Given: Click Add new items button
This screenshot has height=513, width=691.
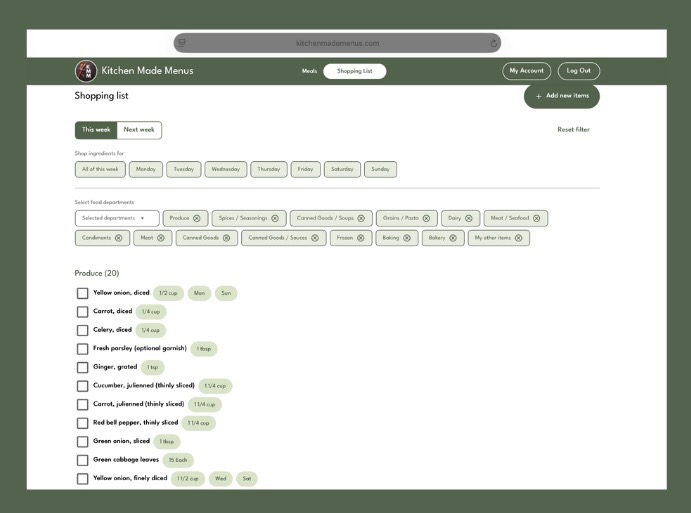Looking at the screenshot, I should [562, 96].
